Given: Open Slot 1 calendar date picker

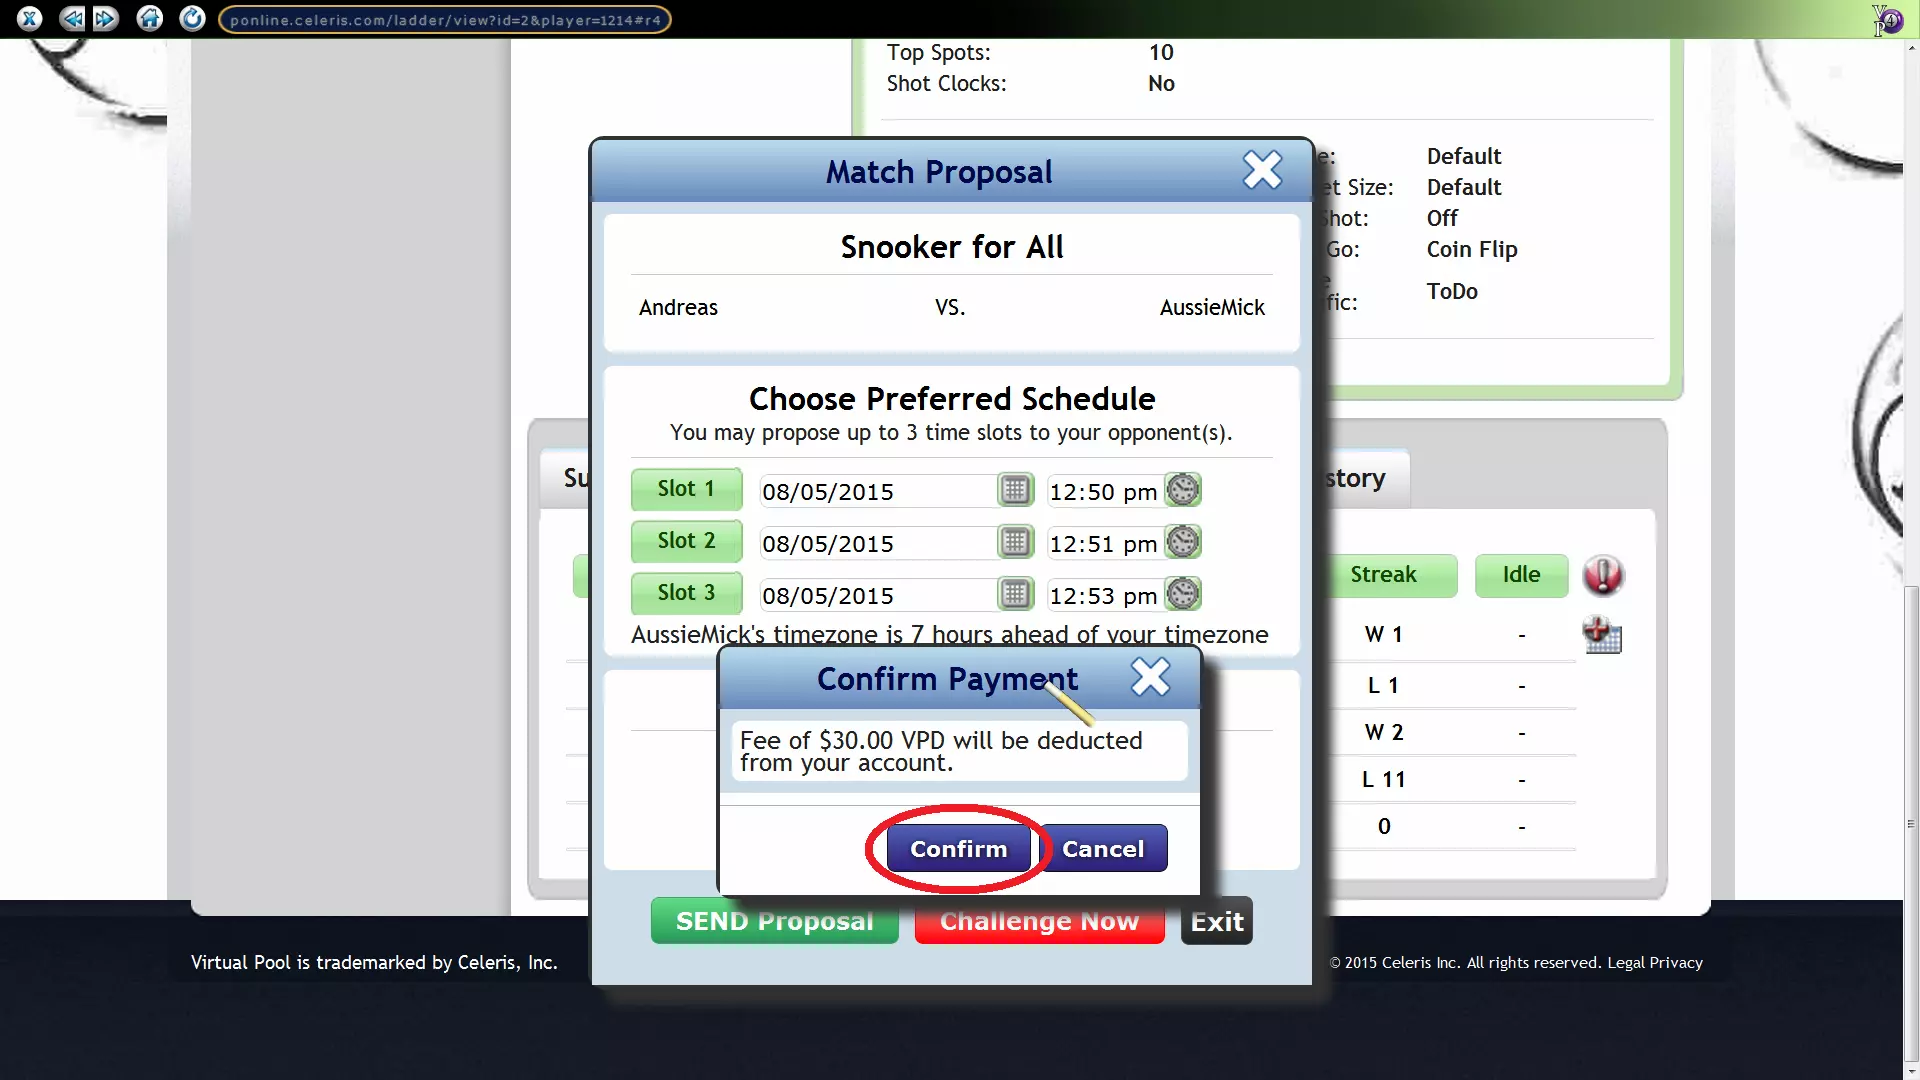Looking at the screenshot, I should point(1015,490).
